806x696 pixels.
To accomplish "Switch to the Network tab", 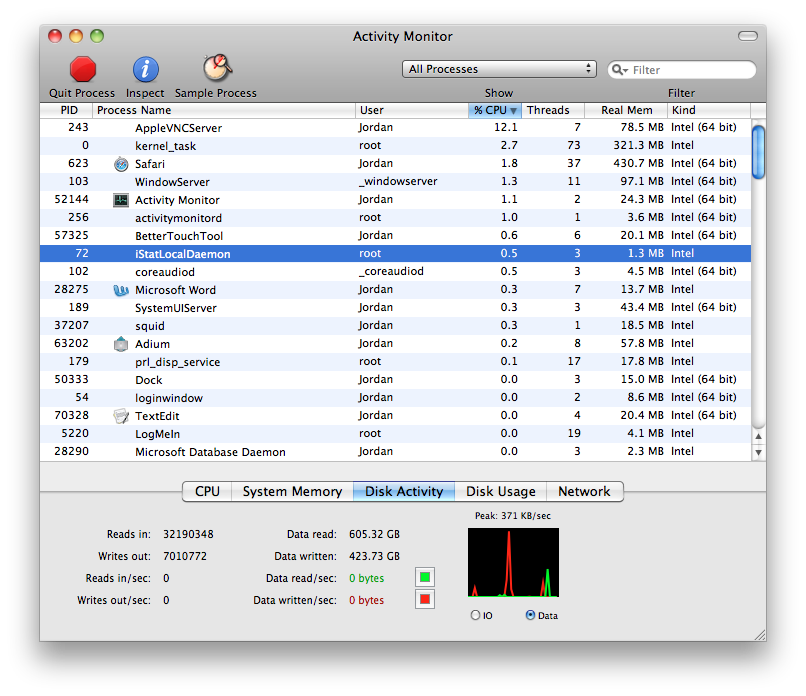I will 584,491.
